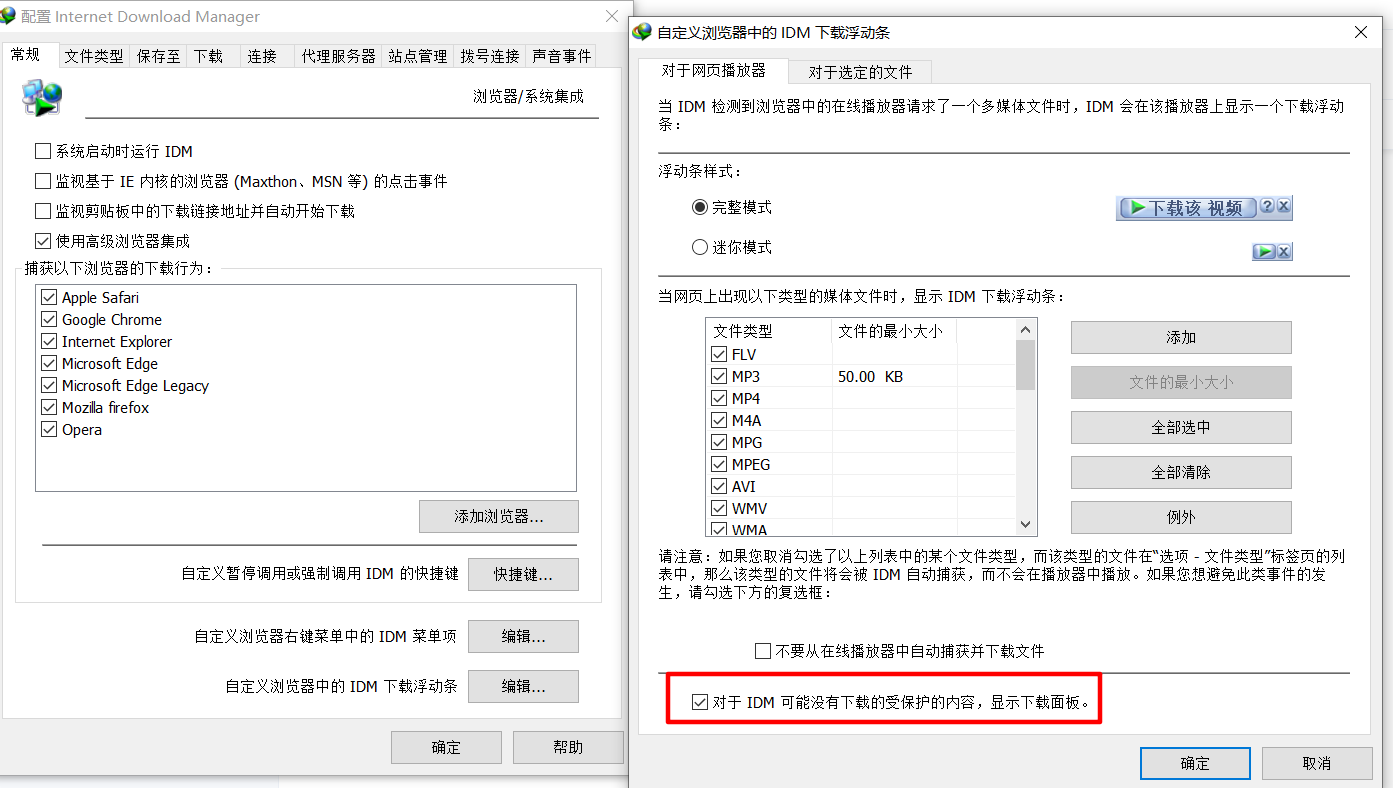Screen dimensions: 1393x788
Task: Click the mini-mode download bar preview image
Action: (x=1272, y=251)
